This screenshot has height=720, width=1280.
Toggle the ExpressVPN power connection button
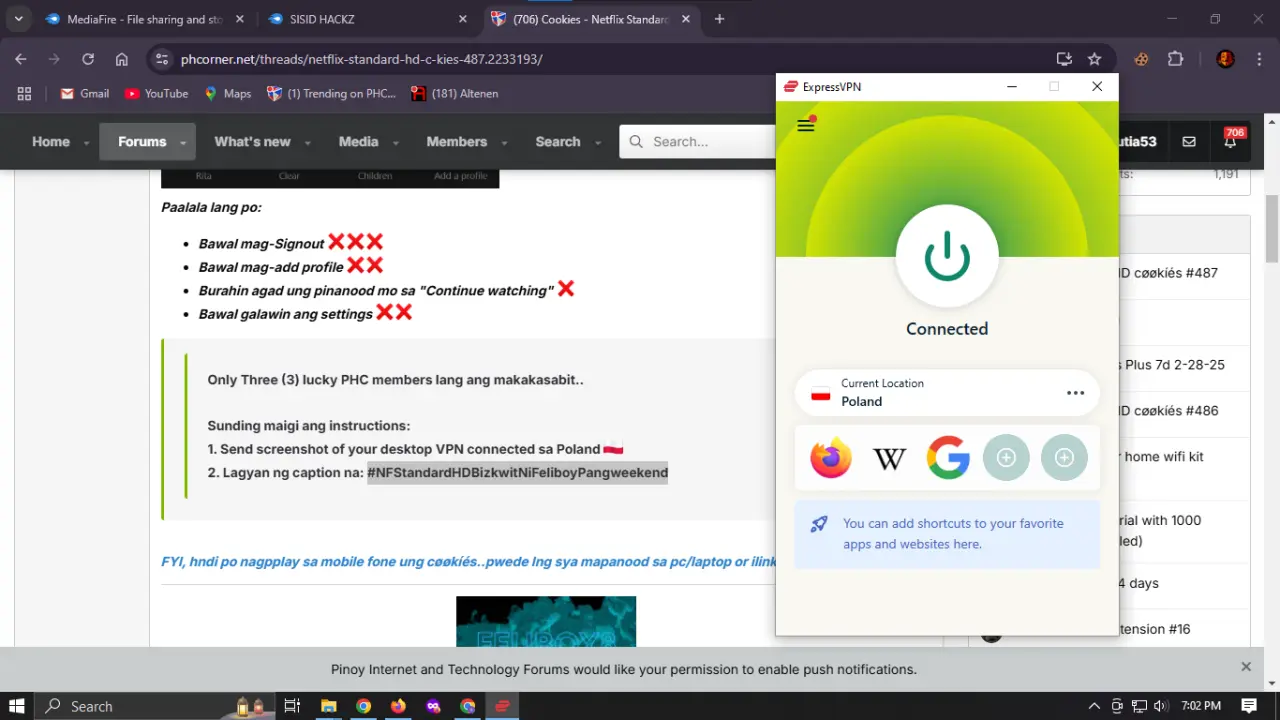point(947,258)
